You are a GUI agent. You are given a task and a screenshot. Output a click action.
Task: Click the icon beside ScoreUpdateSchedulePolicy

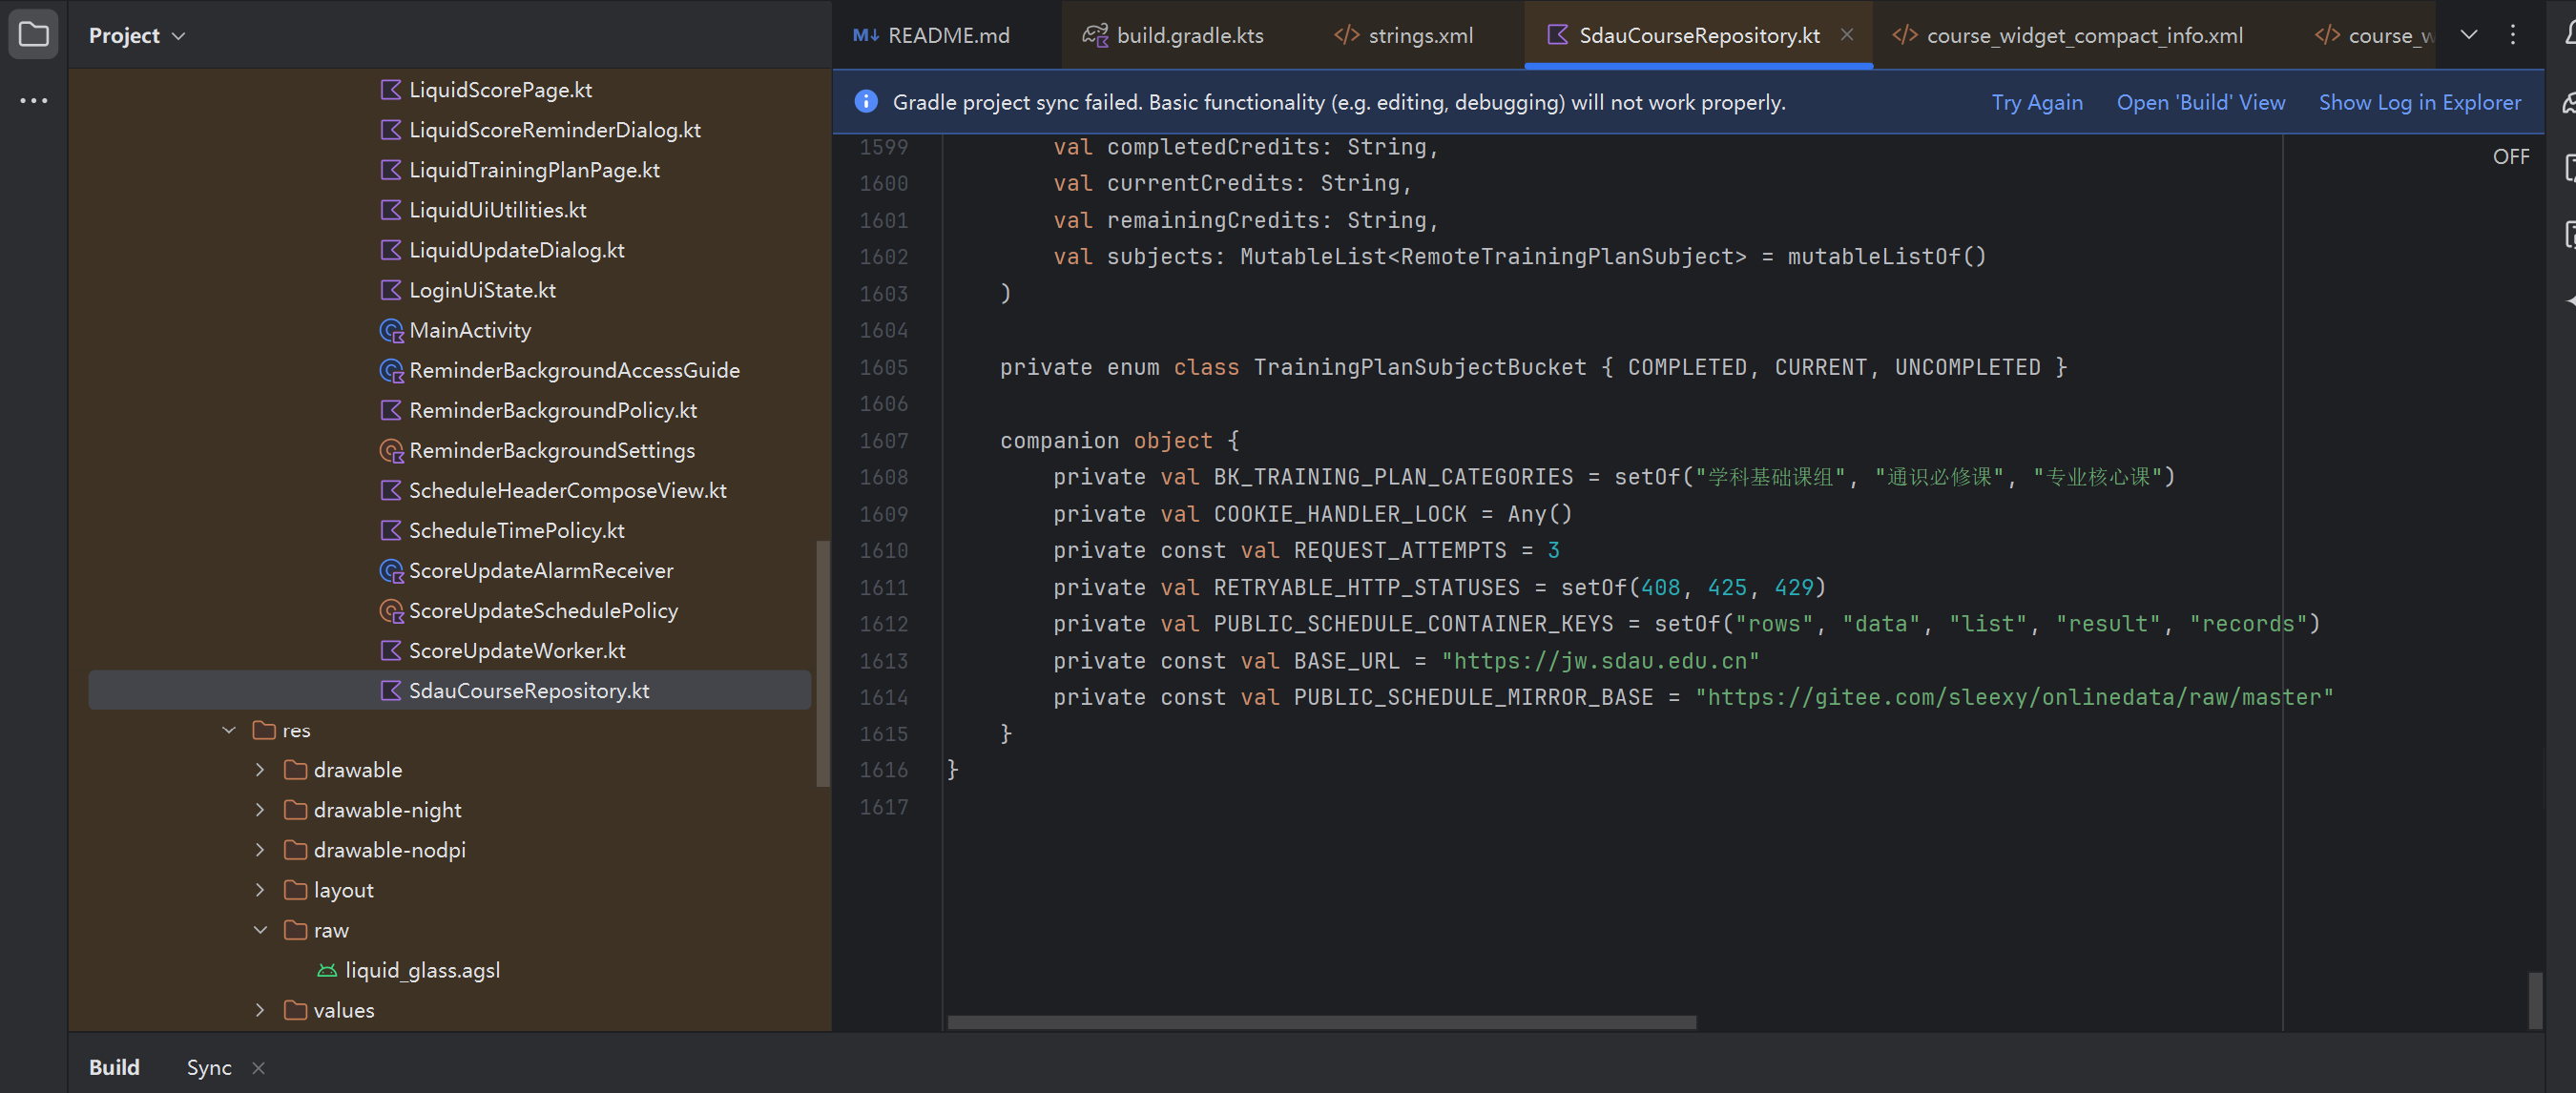click(x=391, y=611)
